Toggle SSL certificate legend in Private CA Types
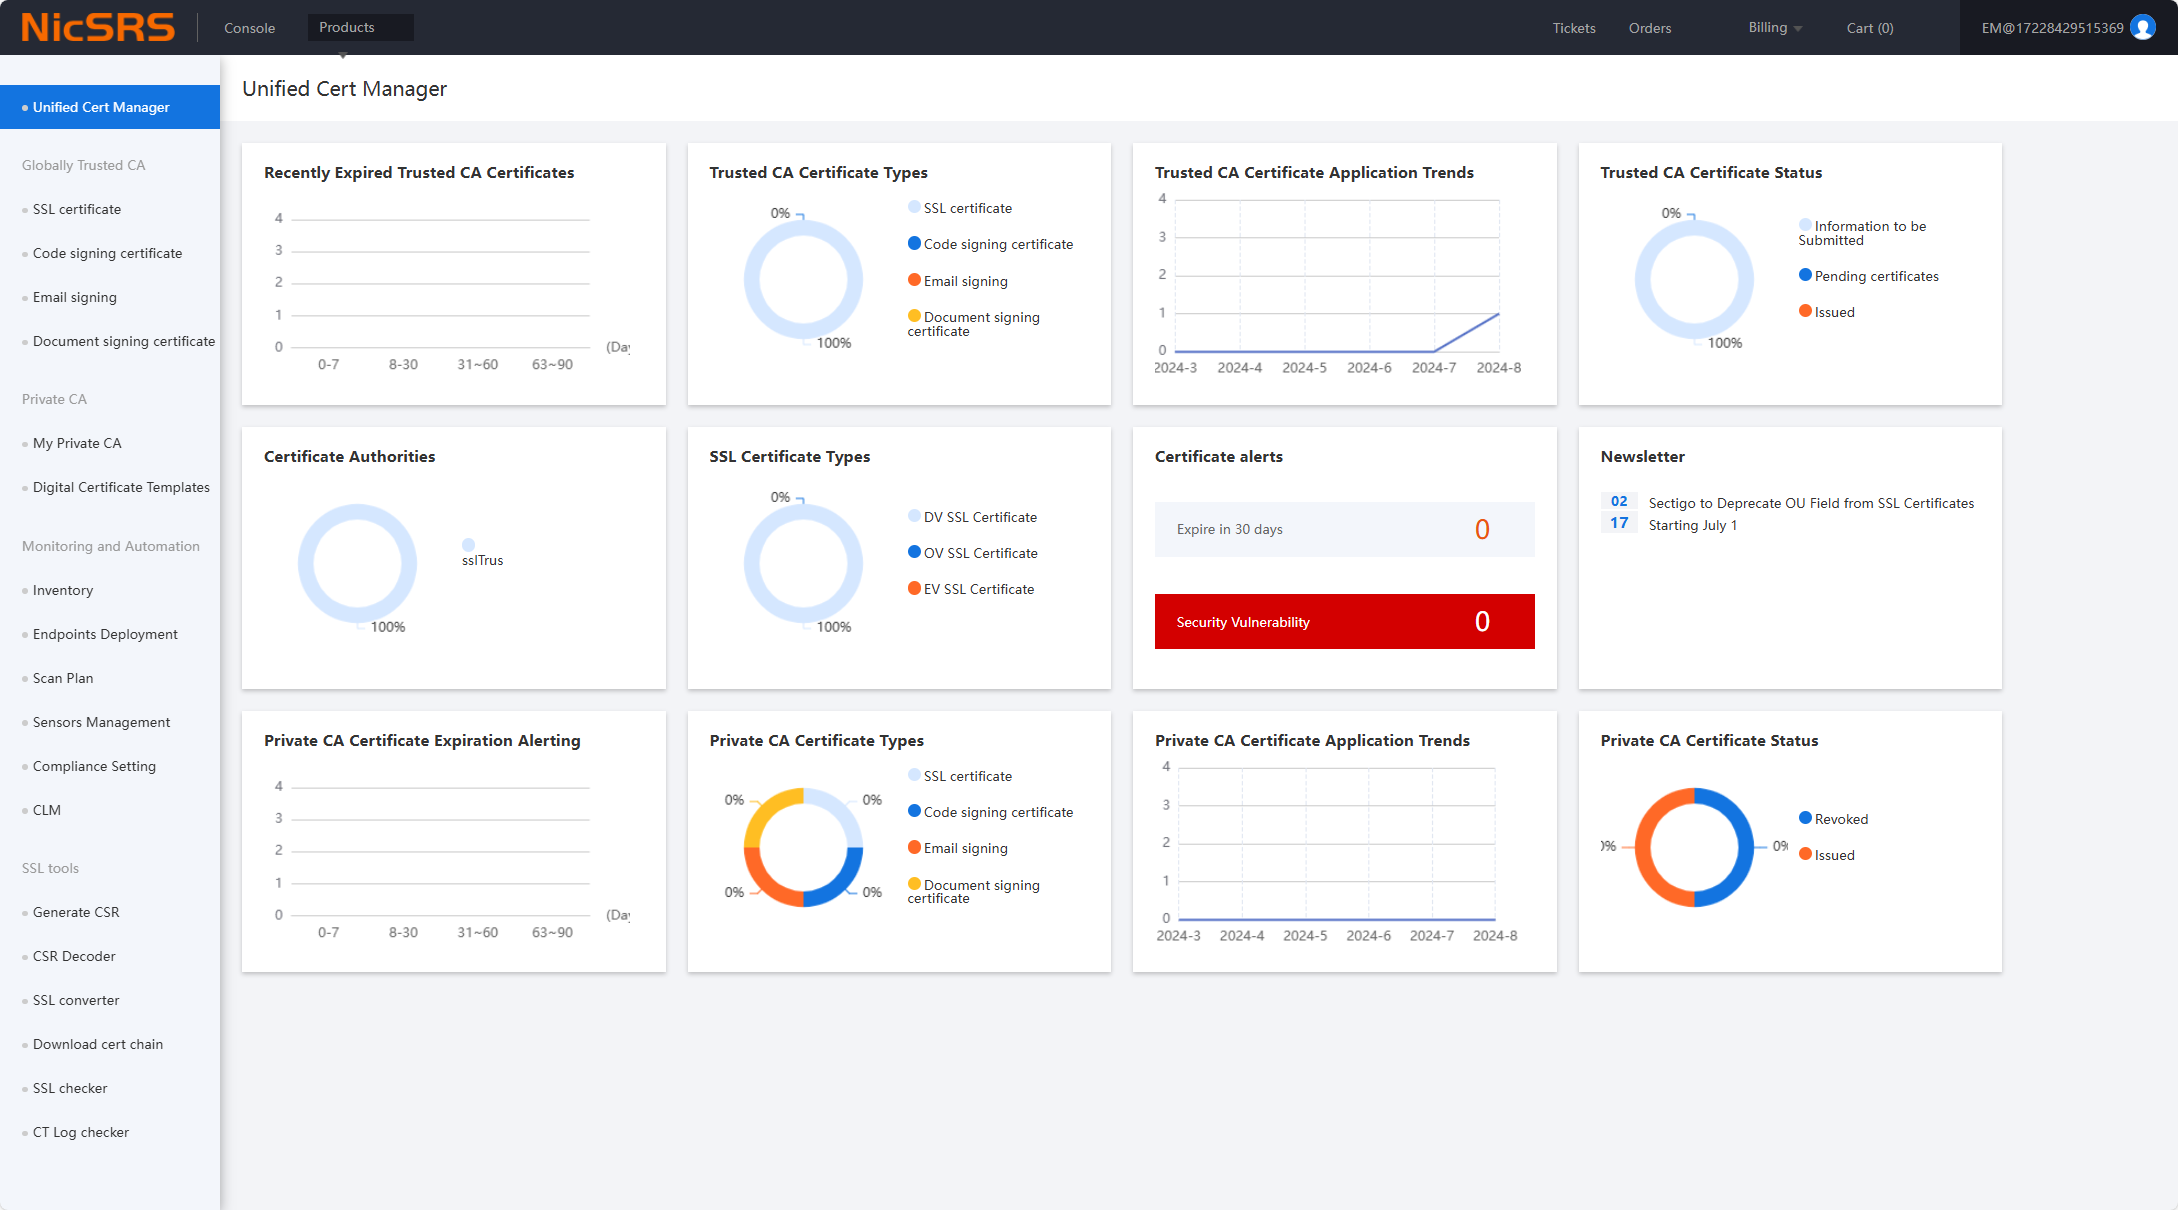 960,776
